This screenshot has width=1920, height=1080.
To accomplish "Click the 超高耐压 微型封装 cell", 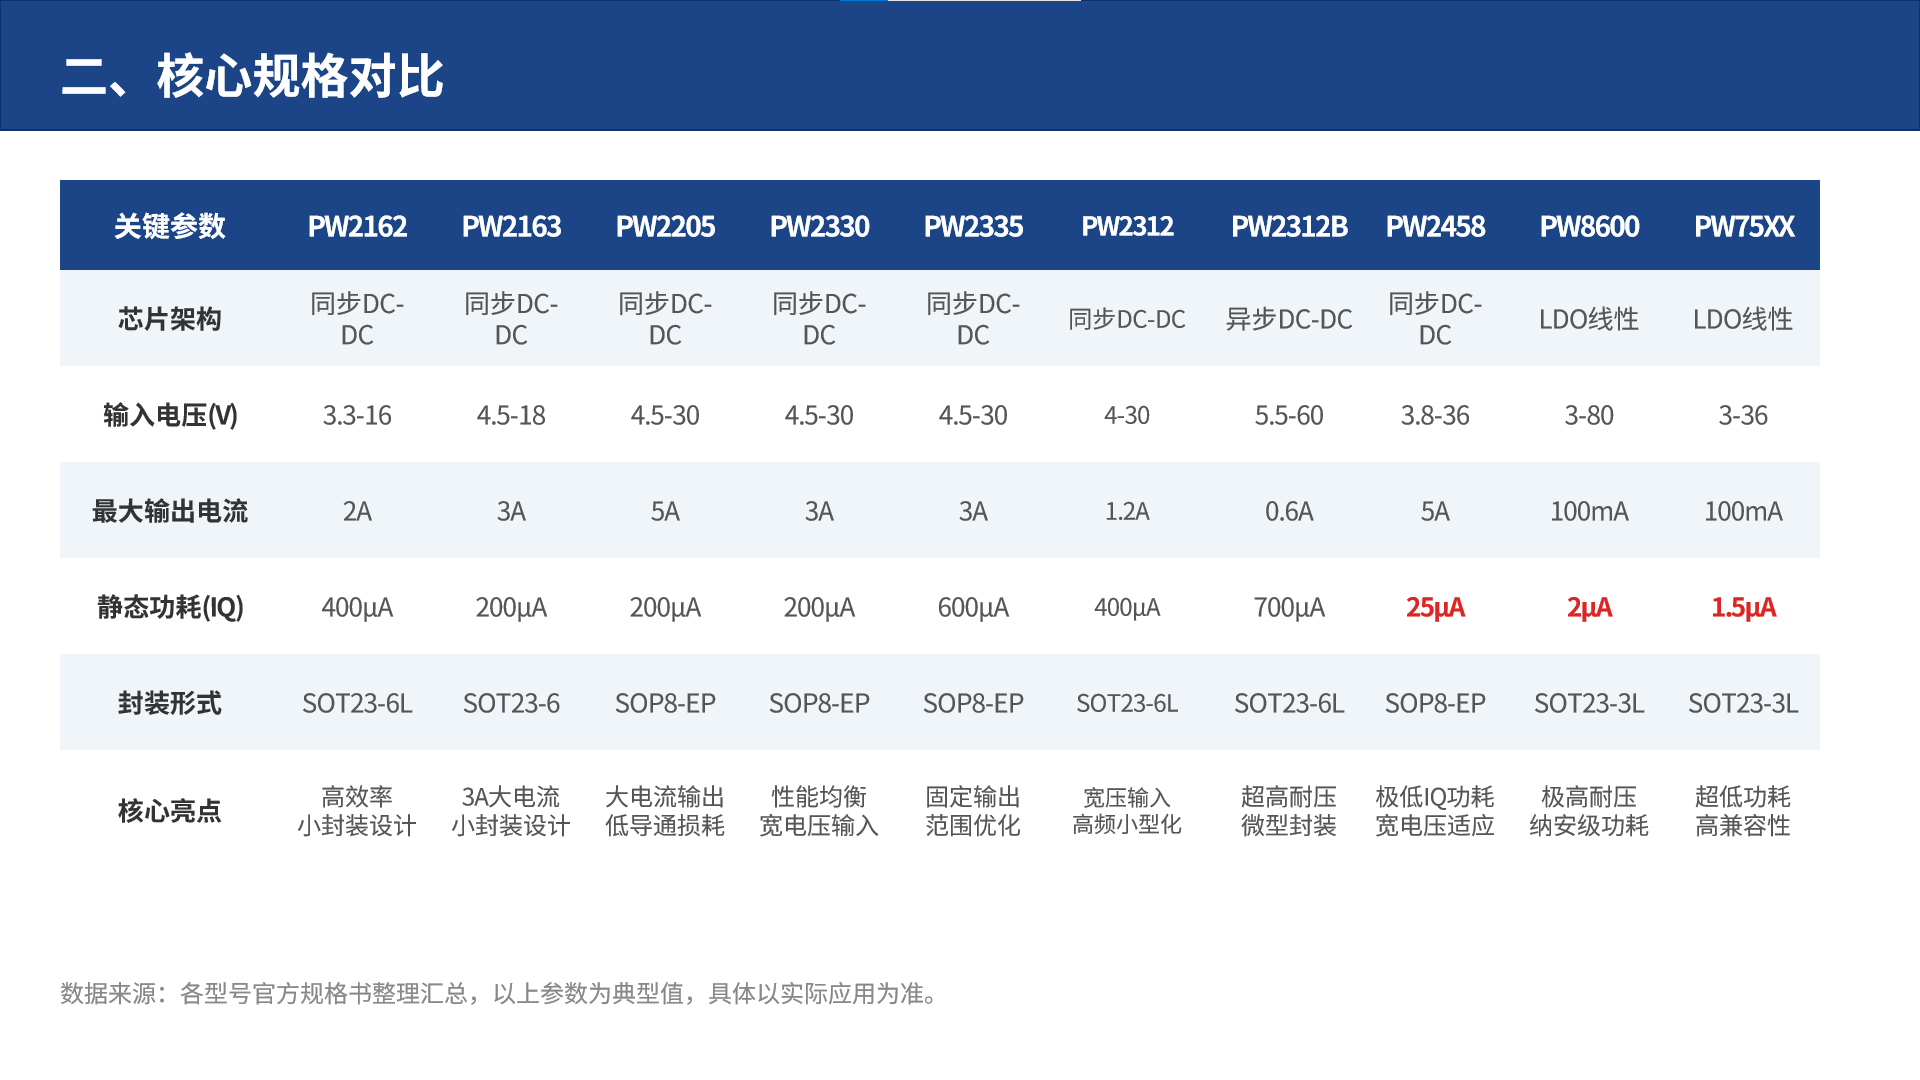I will [1289, 811].
